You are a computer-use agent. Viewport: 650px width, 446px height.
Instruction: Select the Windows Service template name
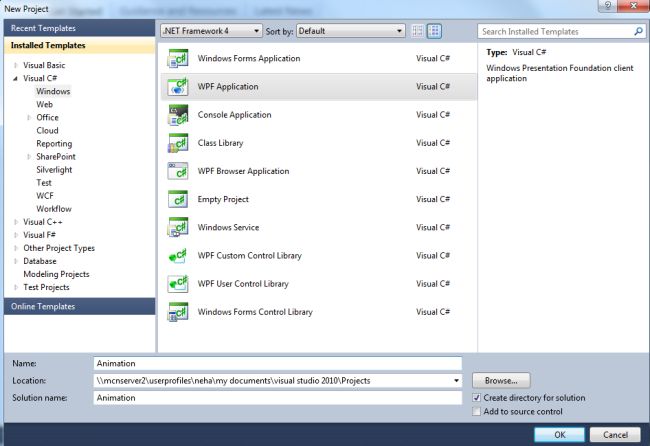(228, 228)
